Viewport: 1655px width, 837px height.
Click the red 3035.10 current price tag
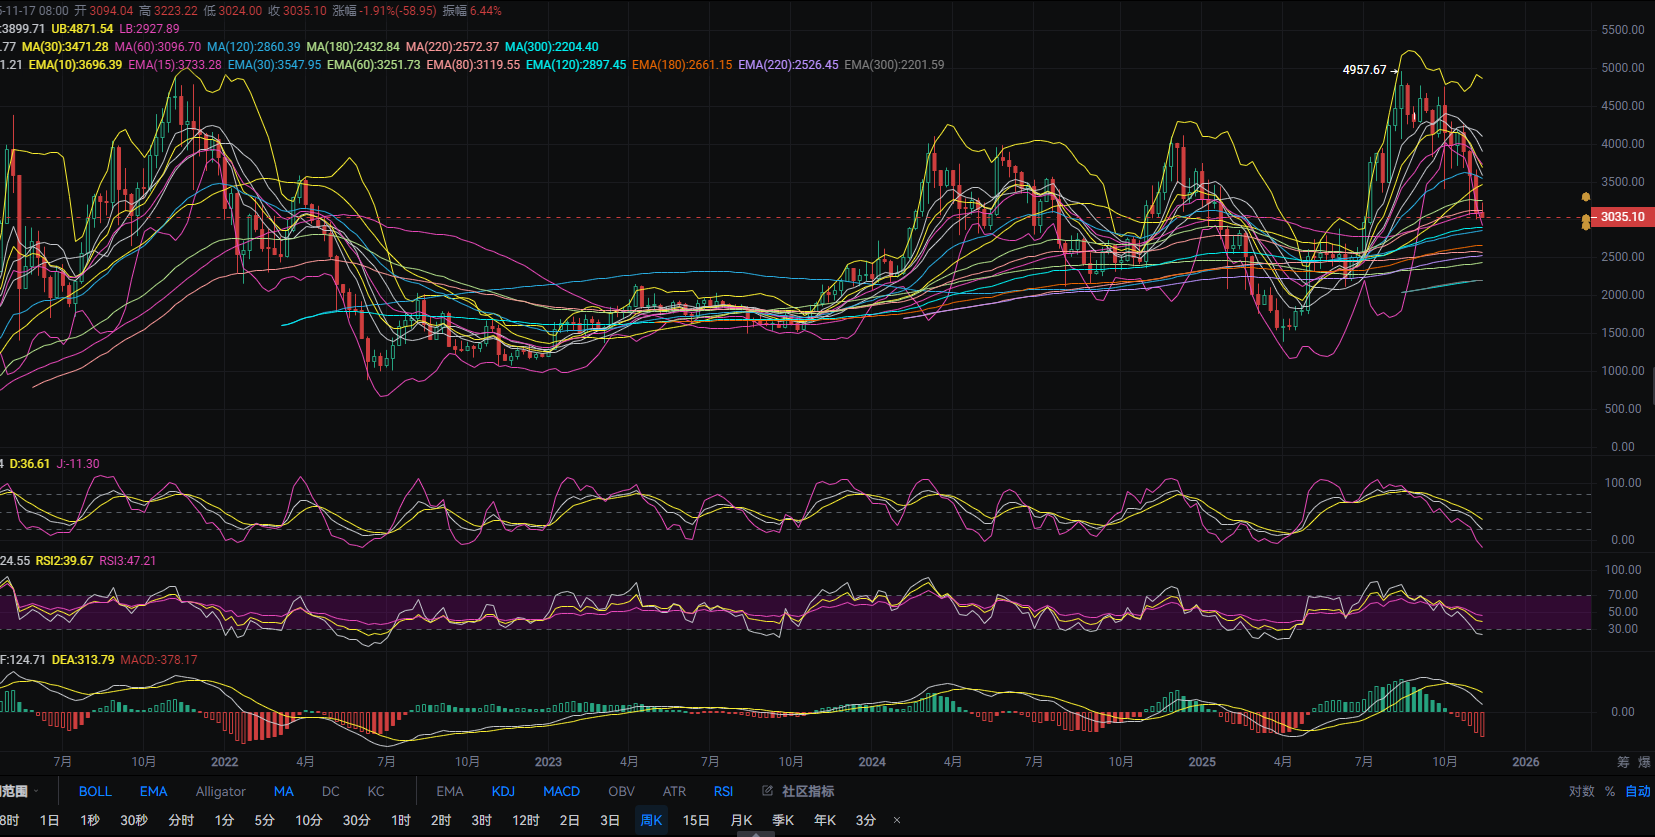(1621, 217)
